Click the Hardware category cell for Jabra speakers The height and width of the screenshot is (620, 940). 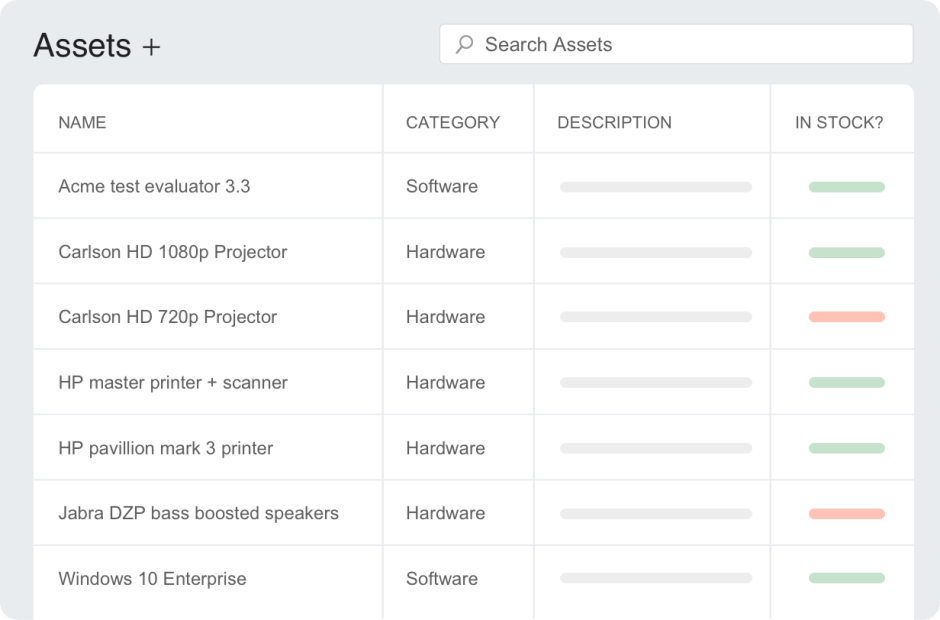pyautogui.click(x=444, y=513)
